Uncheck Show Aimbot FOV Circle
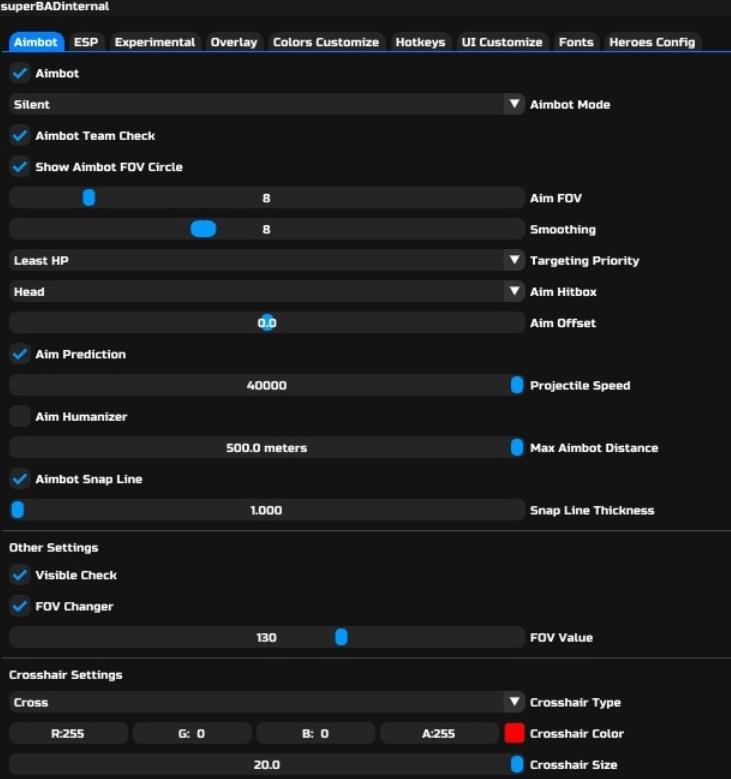The width and height of the screenshot is (731, 779). click(19, 167)
